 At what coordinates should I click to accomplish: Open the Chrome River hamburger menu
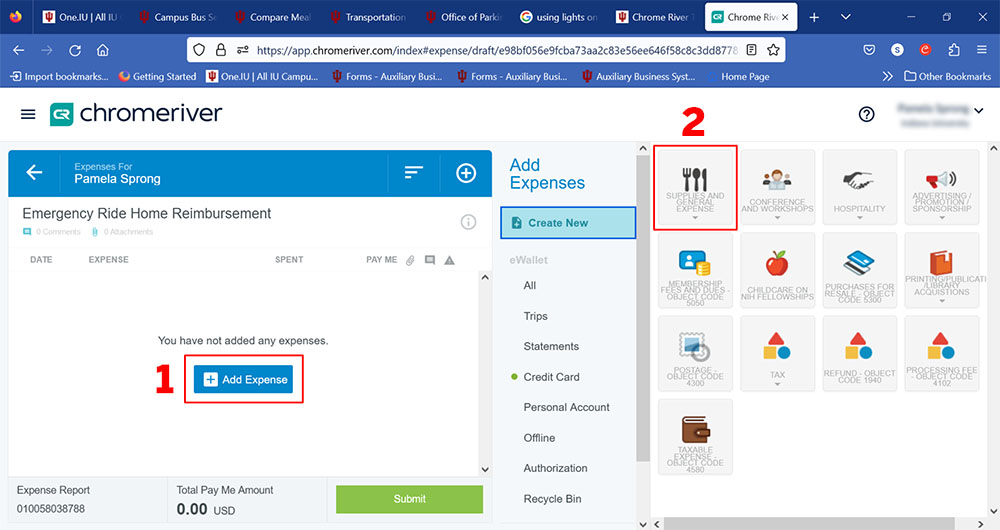point(28,114)
